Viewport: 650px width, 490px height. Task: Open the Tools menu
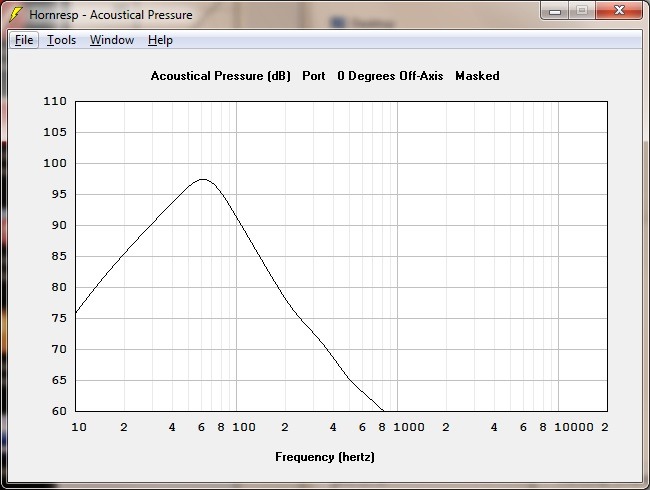pos(61,40)
